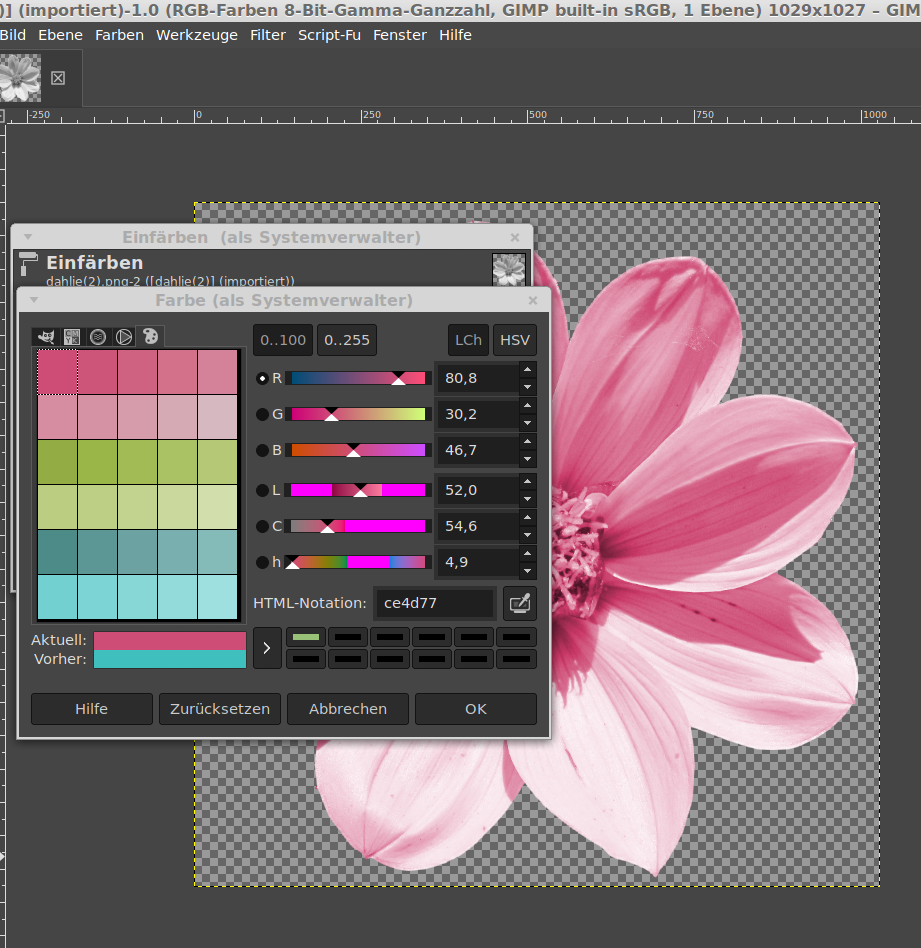
Task: Open the Filter menu
Action: point(268,35)
